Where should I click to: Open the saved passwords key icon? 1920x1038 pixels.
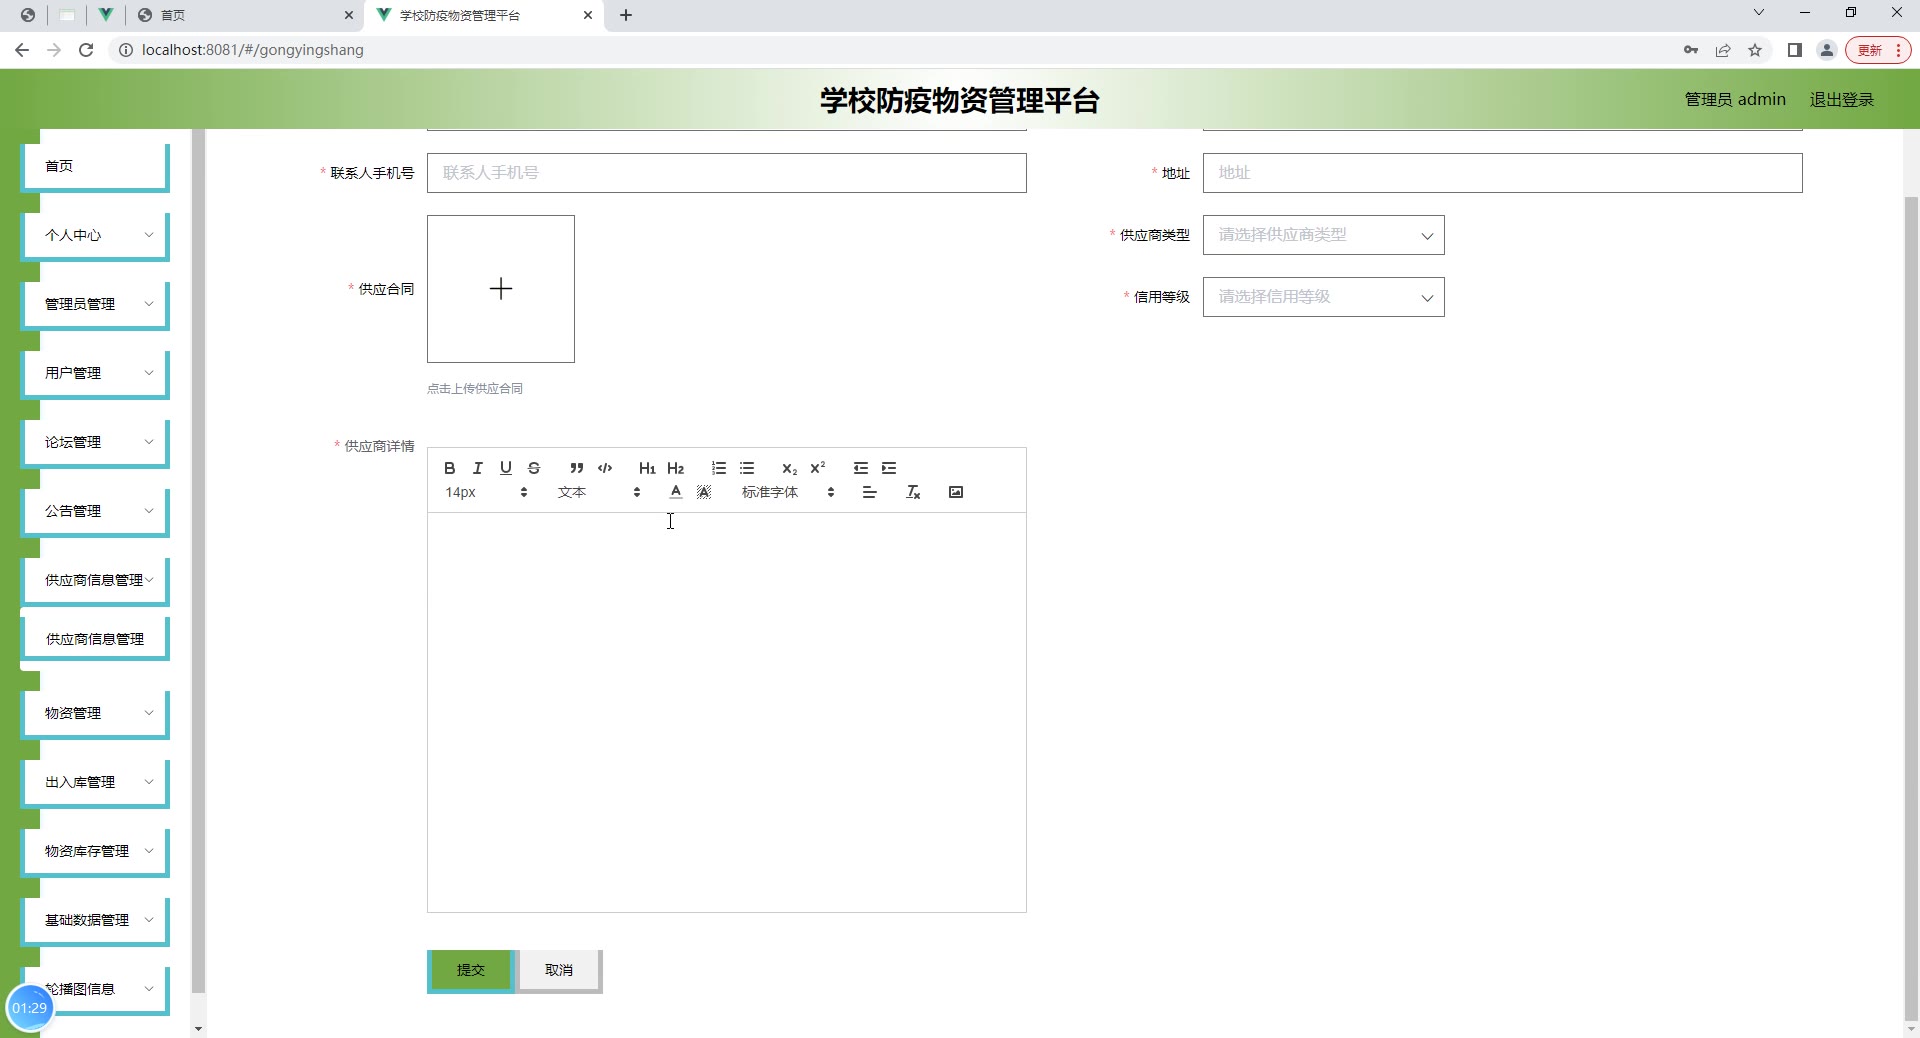tap(1691, 50)
